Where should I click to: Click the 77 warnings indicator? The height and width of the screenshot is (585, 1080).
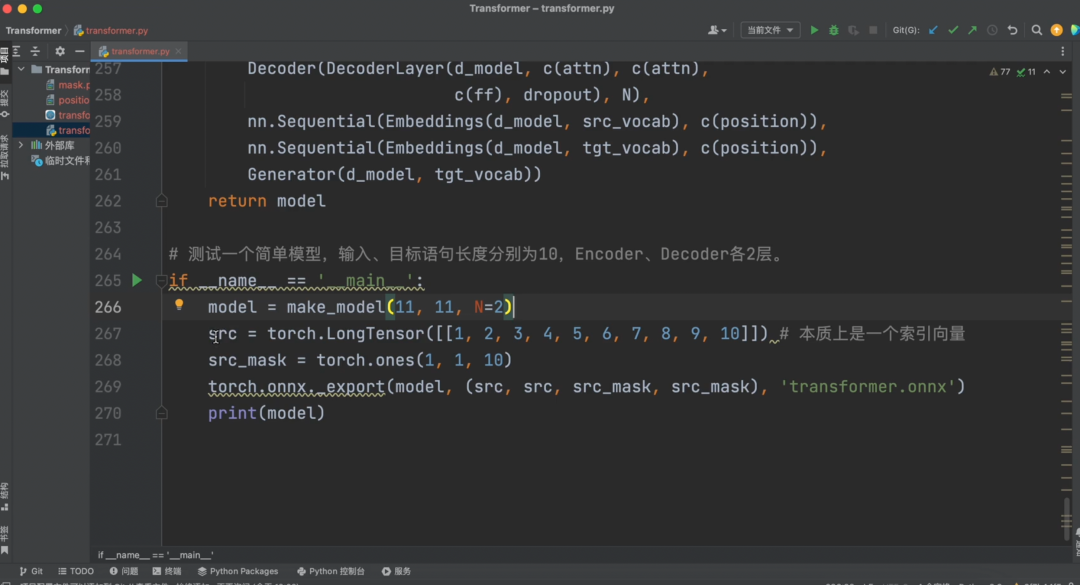(x=1000, y=72)
